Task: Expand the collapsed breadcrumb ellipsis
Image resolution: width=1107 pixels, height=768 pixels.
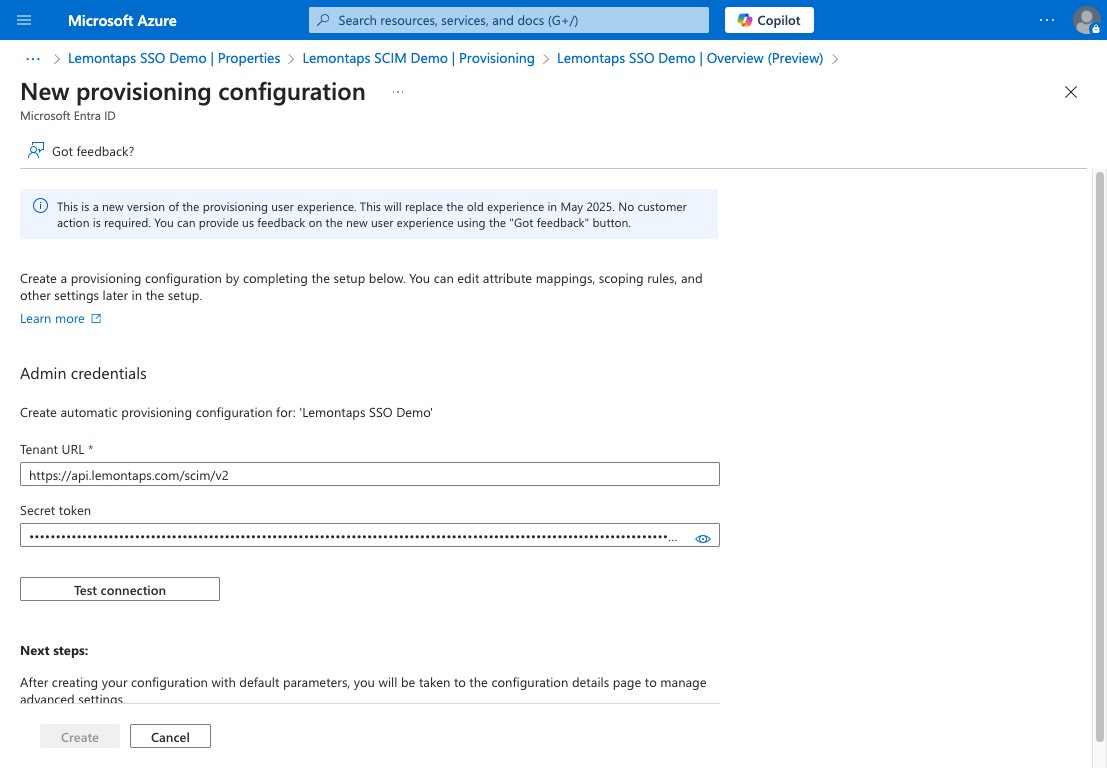Action: [32, 59]
